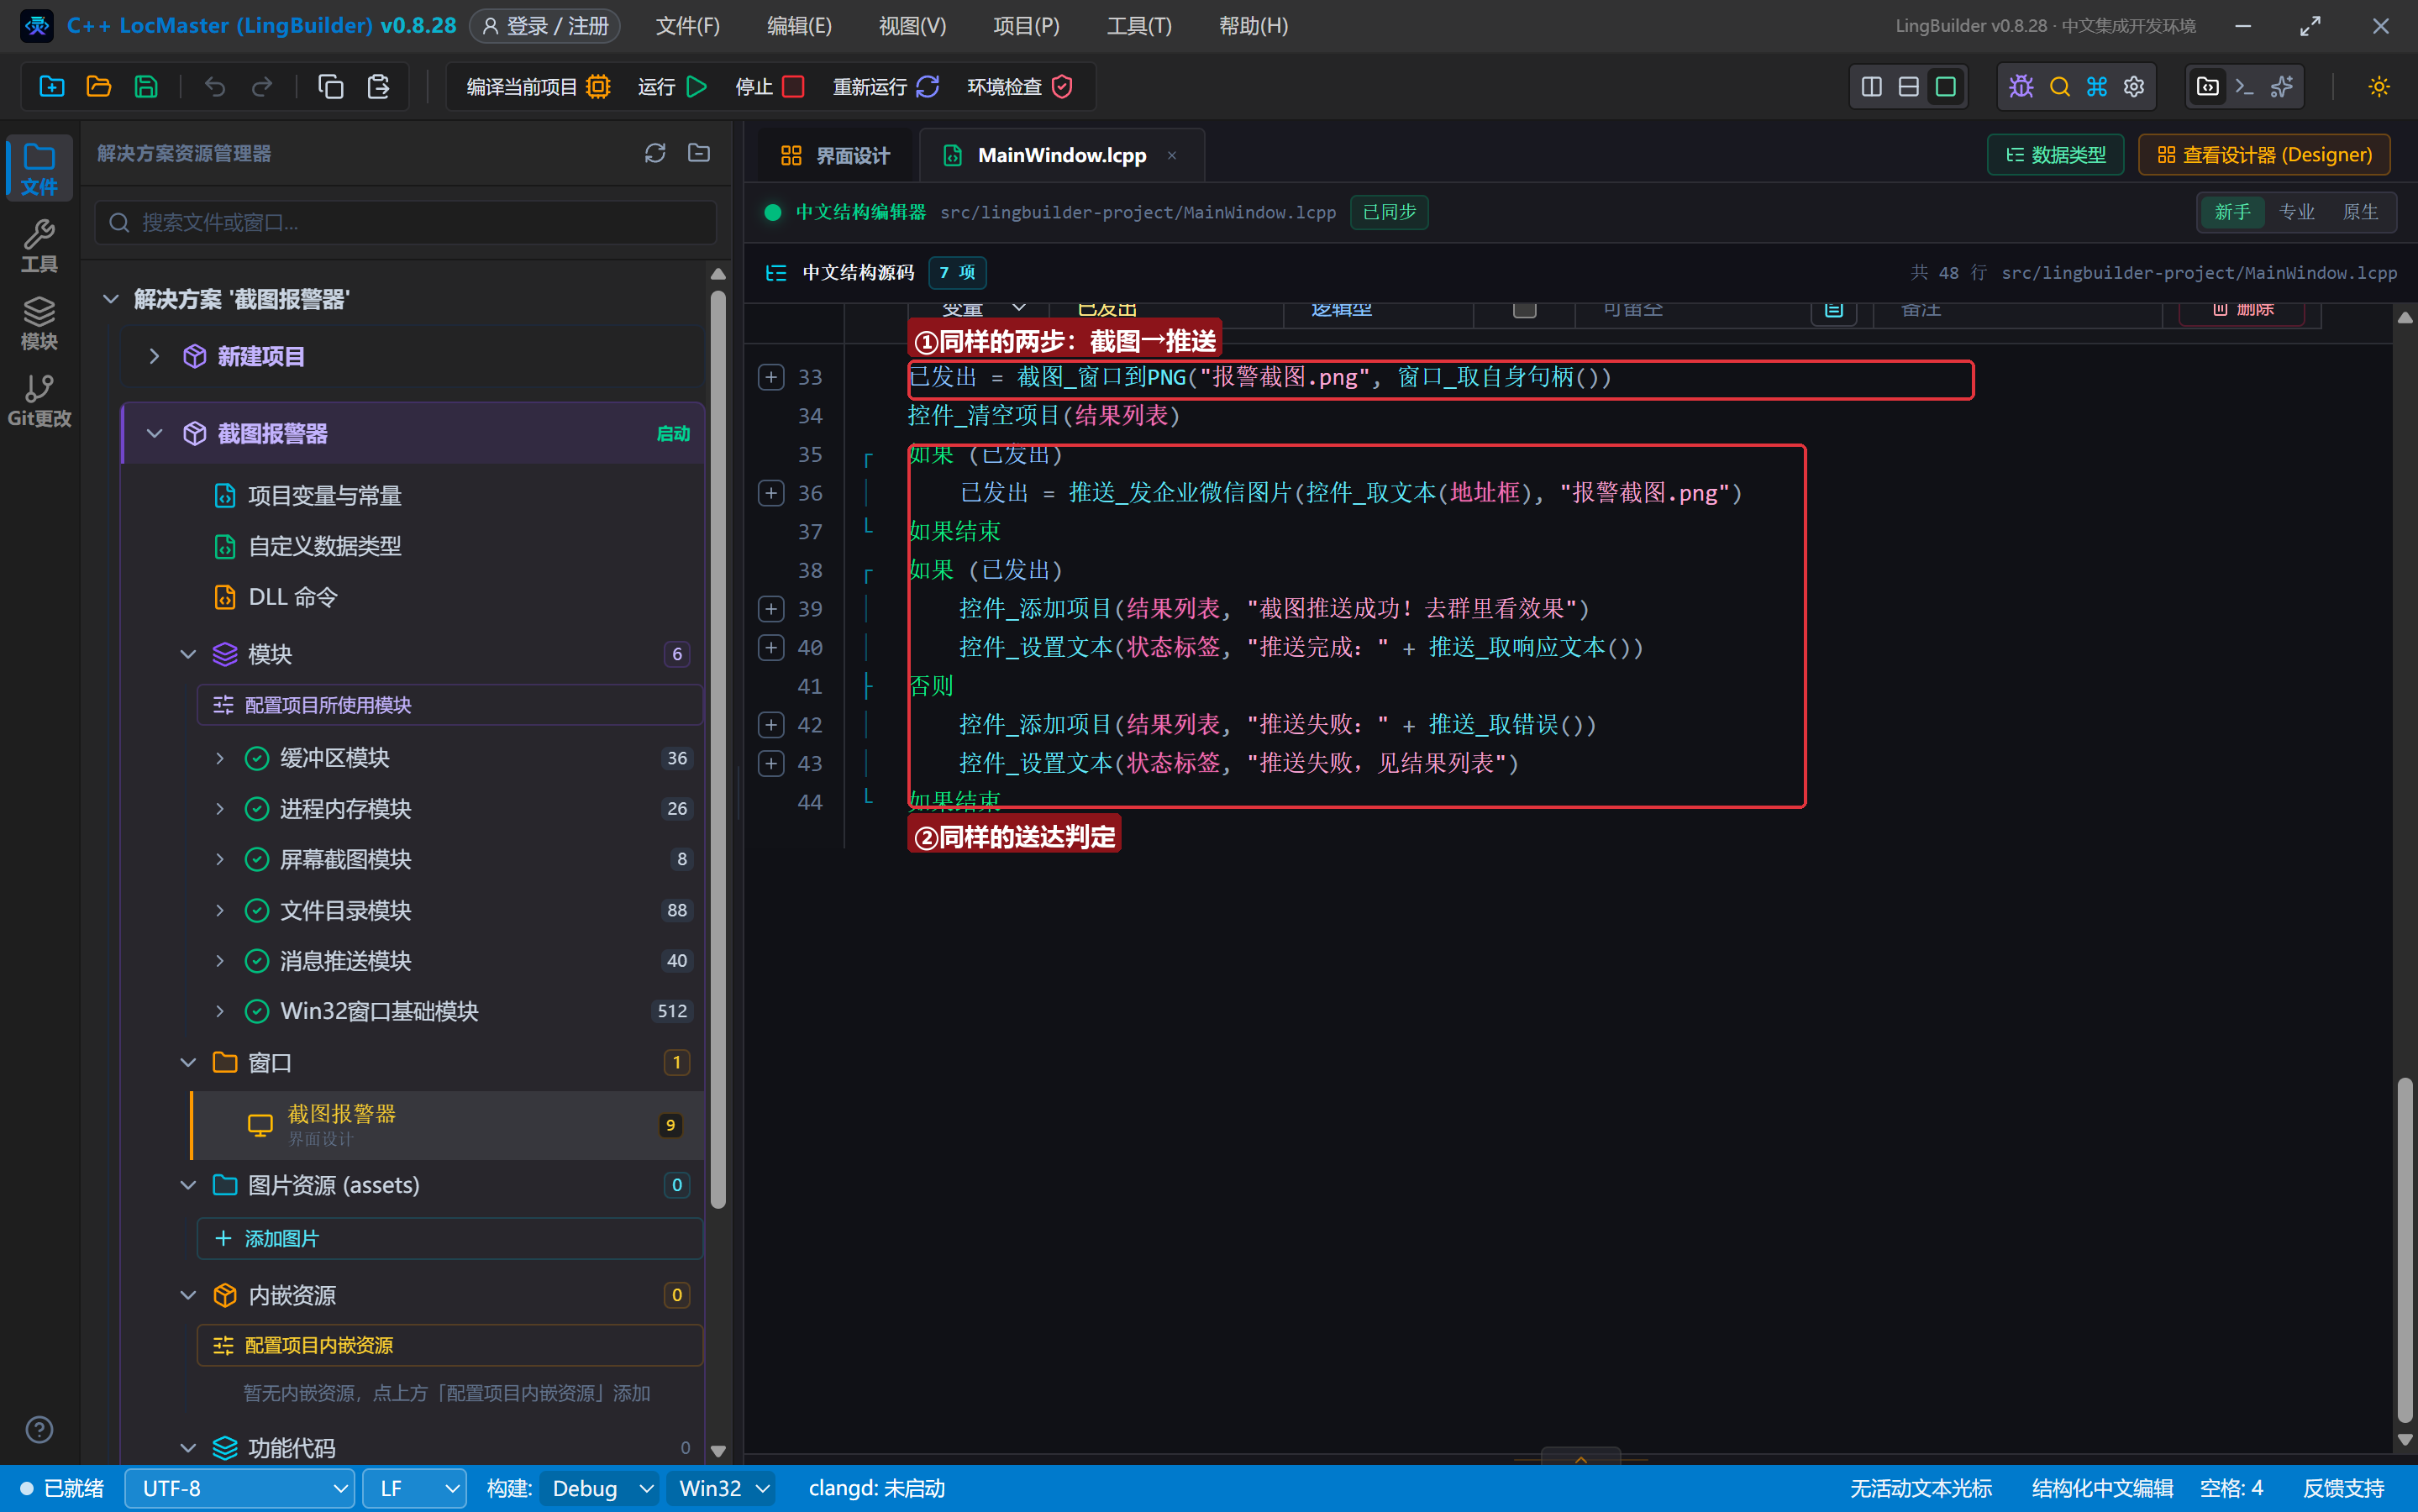Viewport: 2418px width, 1512px height.
Task: Open folder icon in toolbar
Action: pyautogui.click(x=99, y=87)
